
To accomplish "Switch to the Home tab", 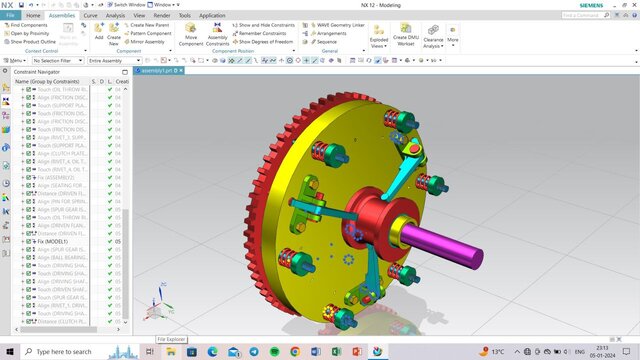I will [33, 16].
